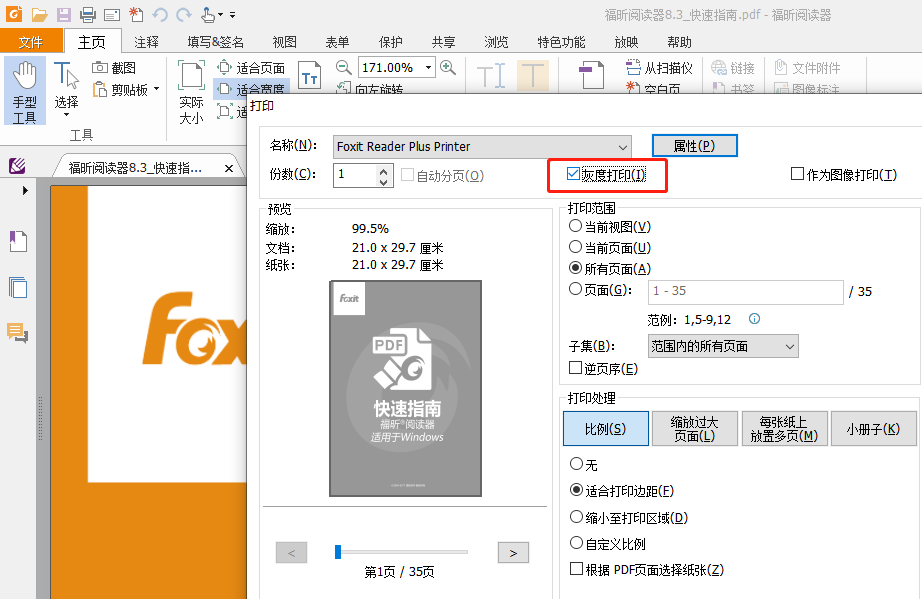Click the page range info icon
Viewport: 922px width, 599px height.
tap(754, 319)
